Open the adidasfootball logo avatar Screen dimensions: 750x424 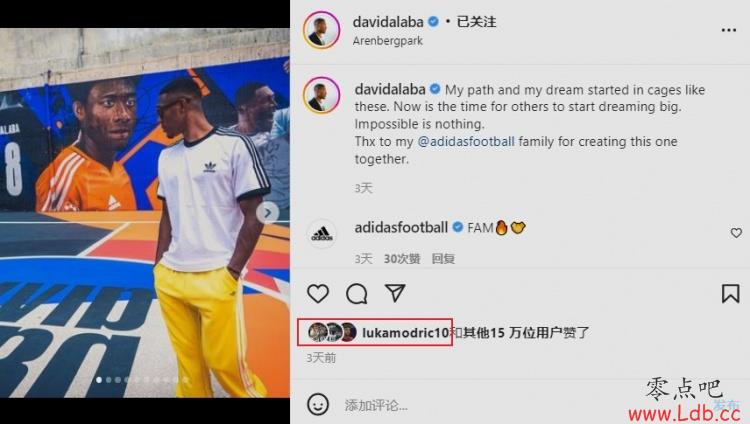click(321, 234)
